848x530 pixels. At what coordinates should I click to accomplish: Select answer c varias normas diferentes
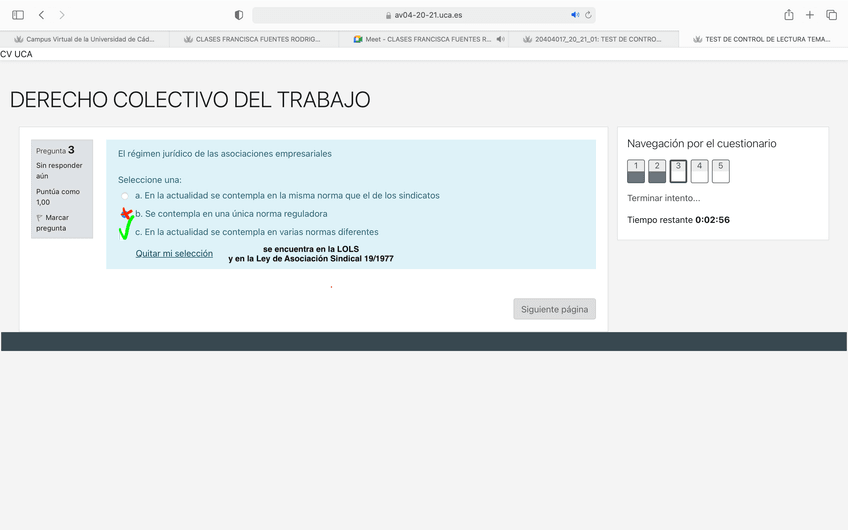click(124, 233)
